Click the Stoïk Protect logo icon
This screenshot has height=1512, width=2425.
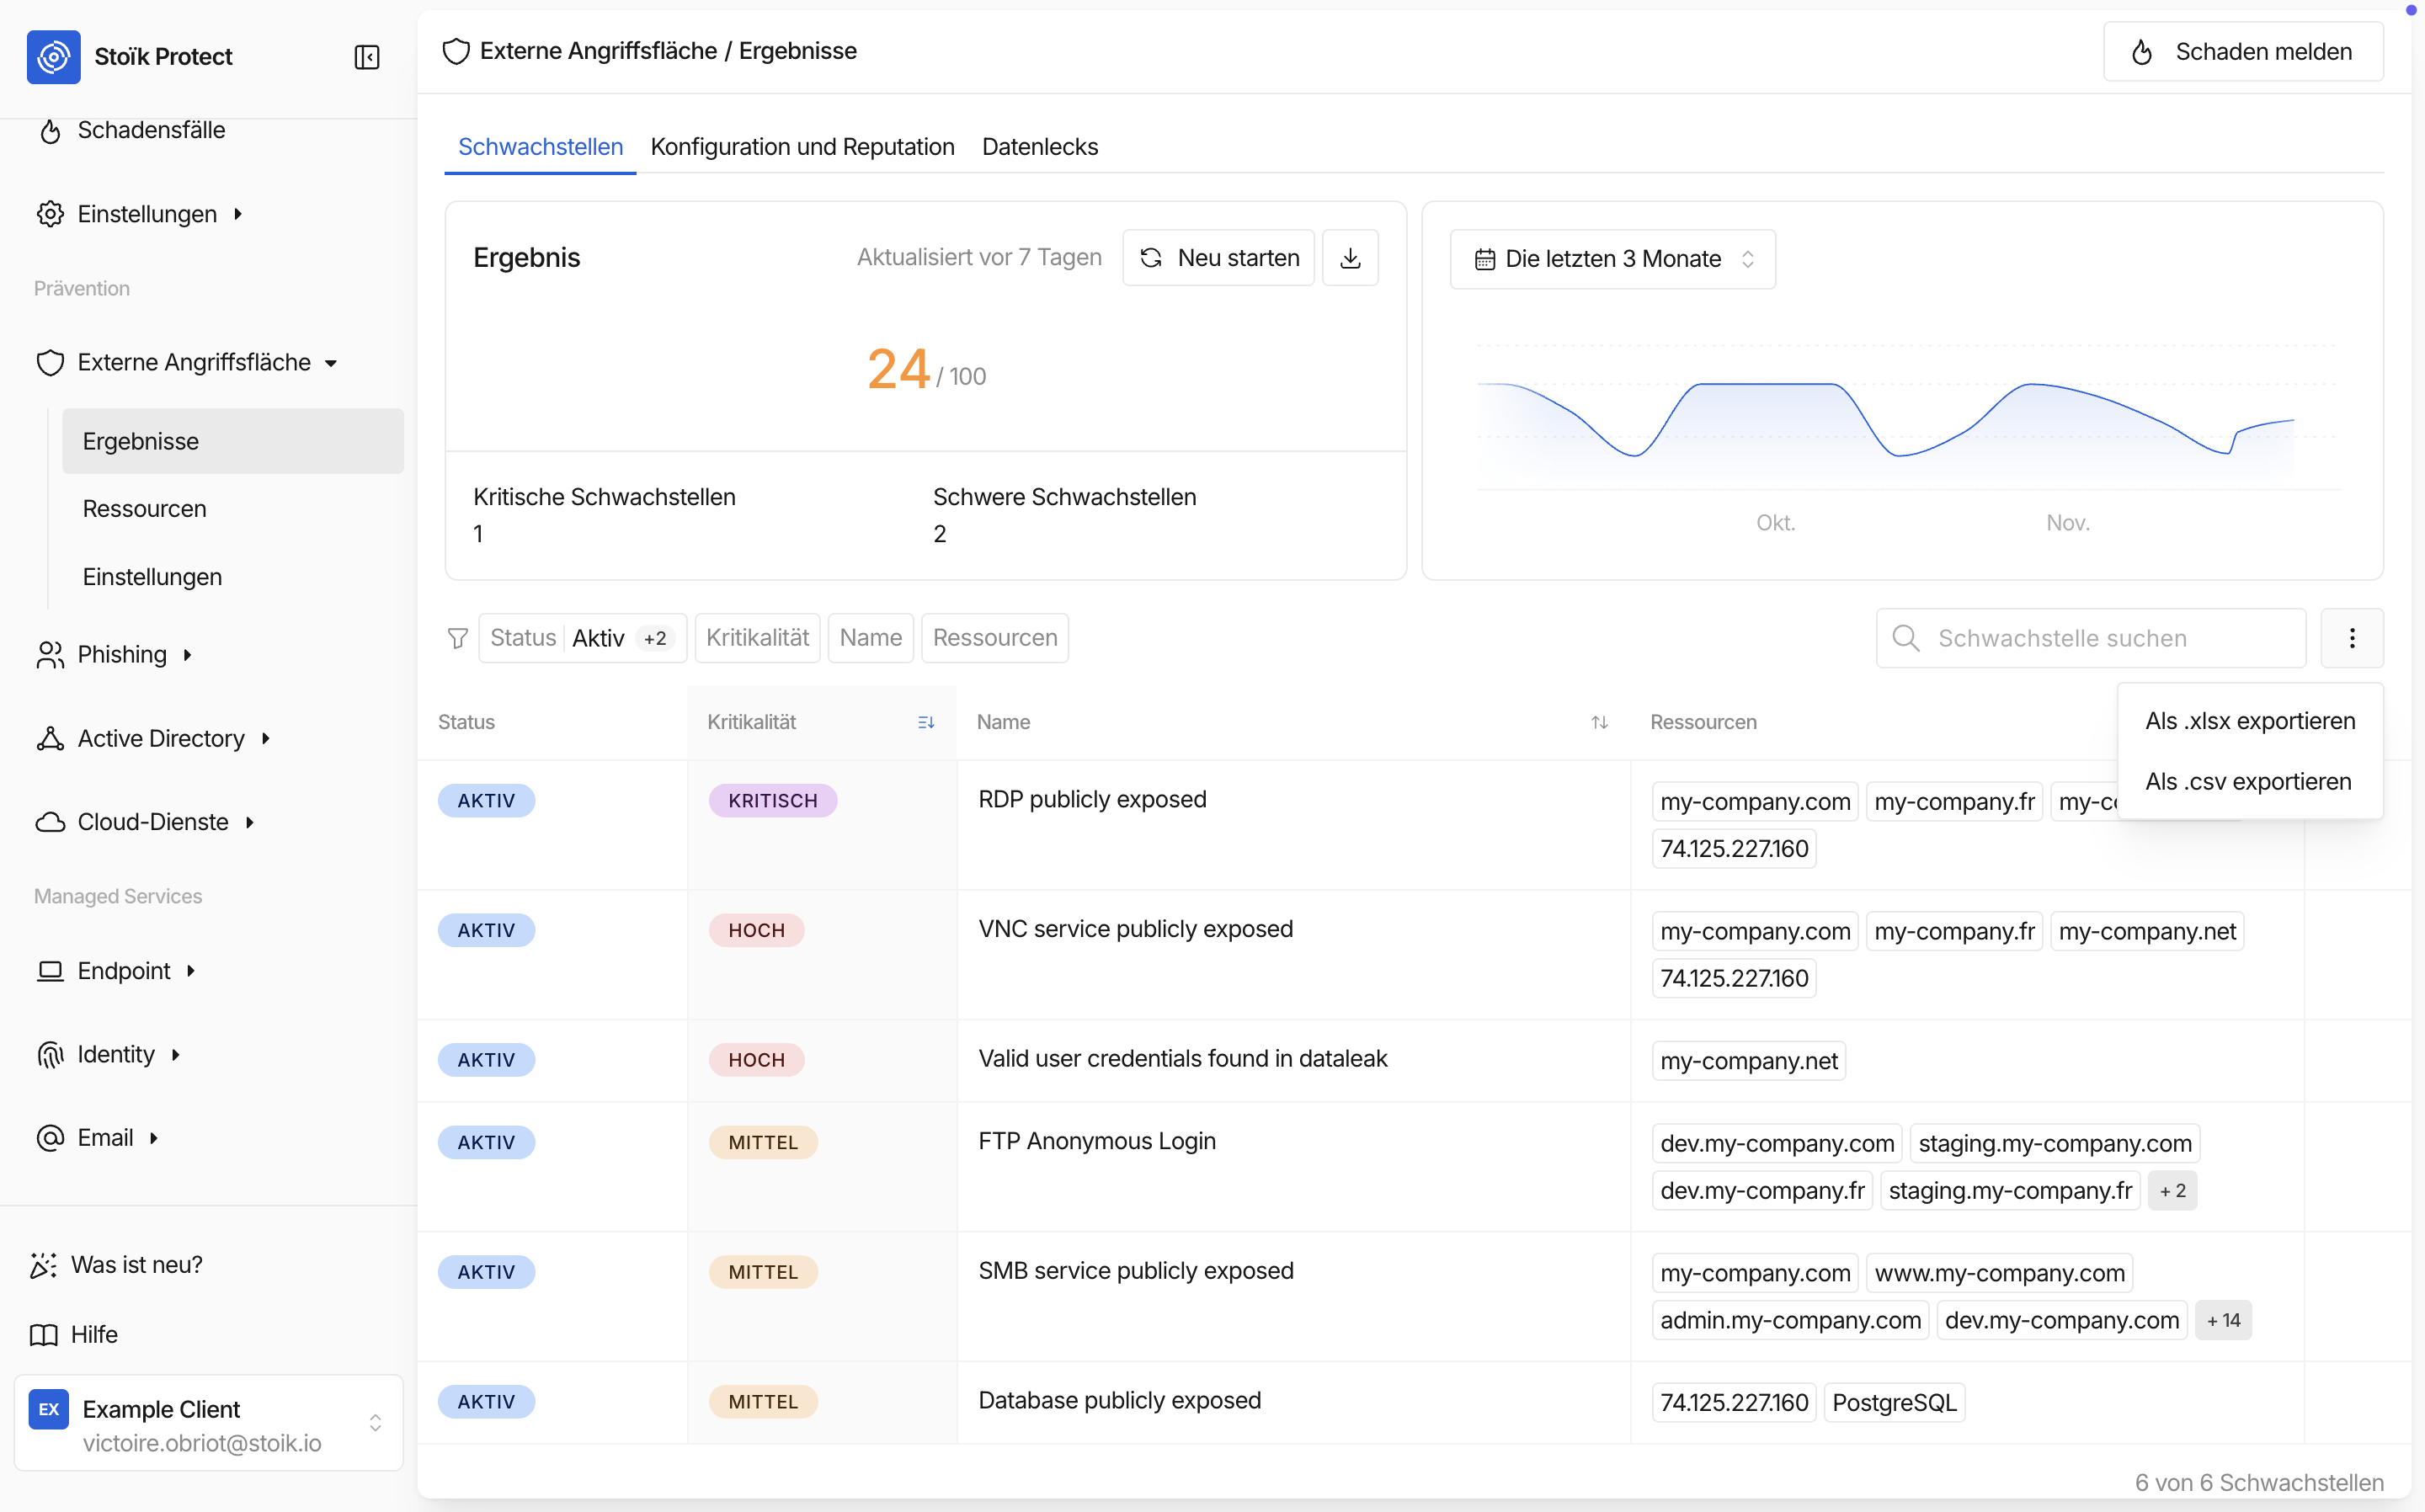coord(54,57)
